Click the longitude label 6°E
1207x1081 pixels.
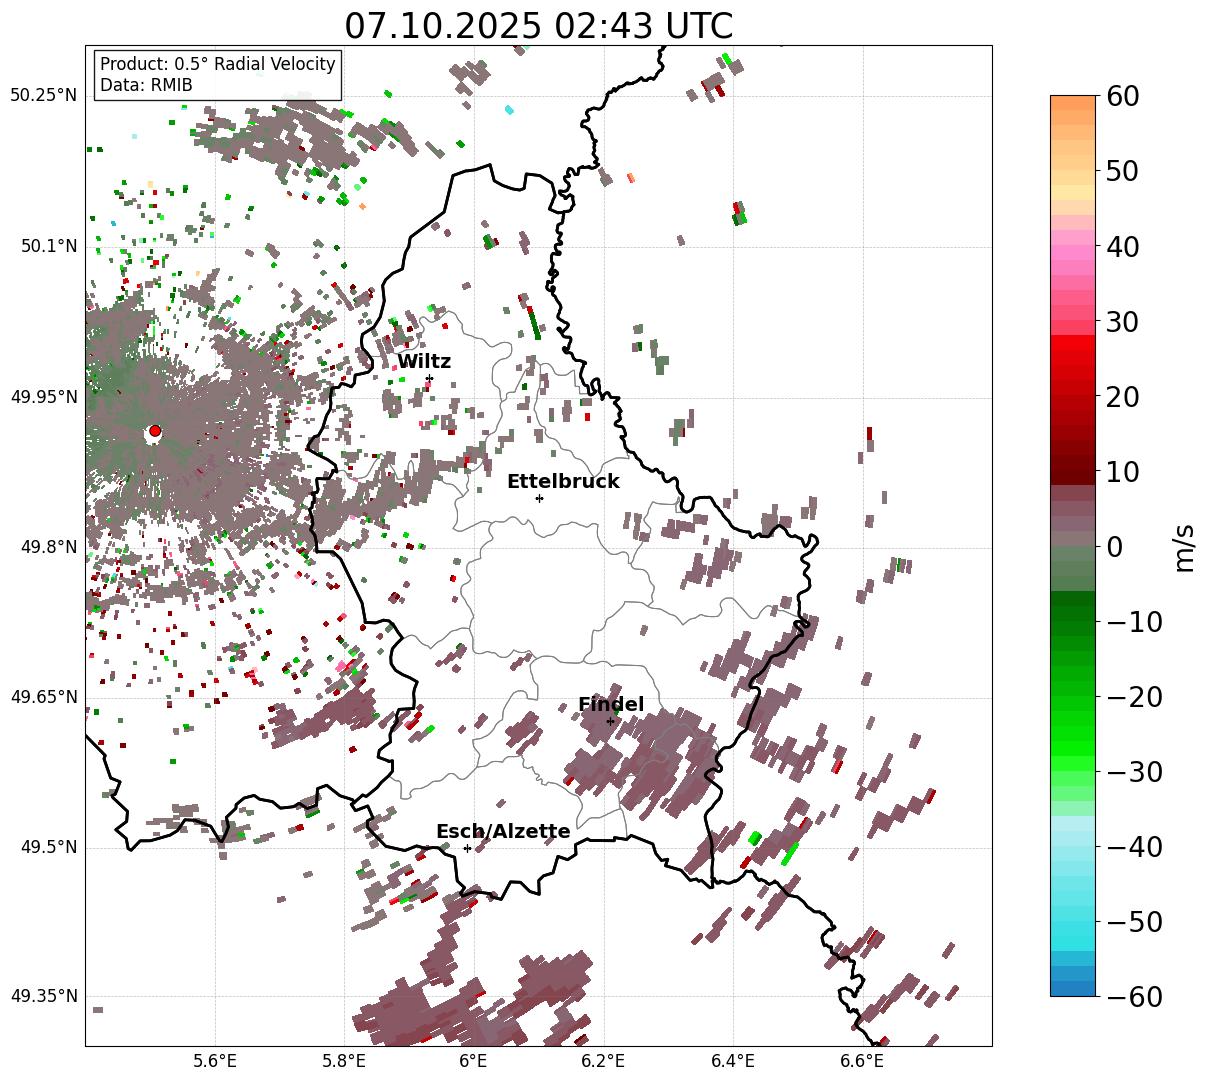[473, 1061]
